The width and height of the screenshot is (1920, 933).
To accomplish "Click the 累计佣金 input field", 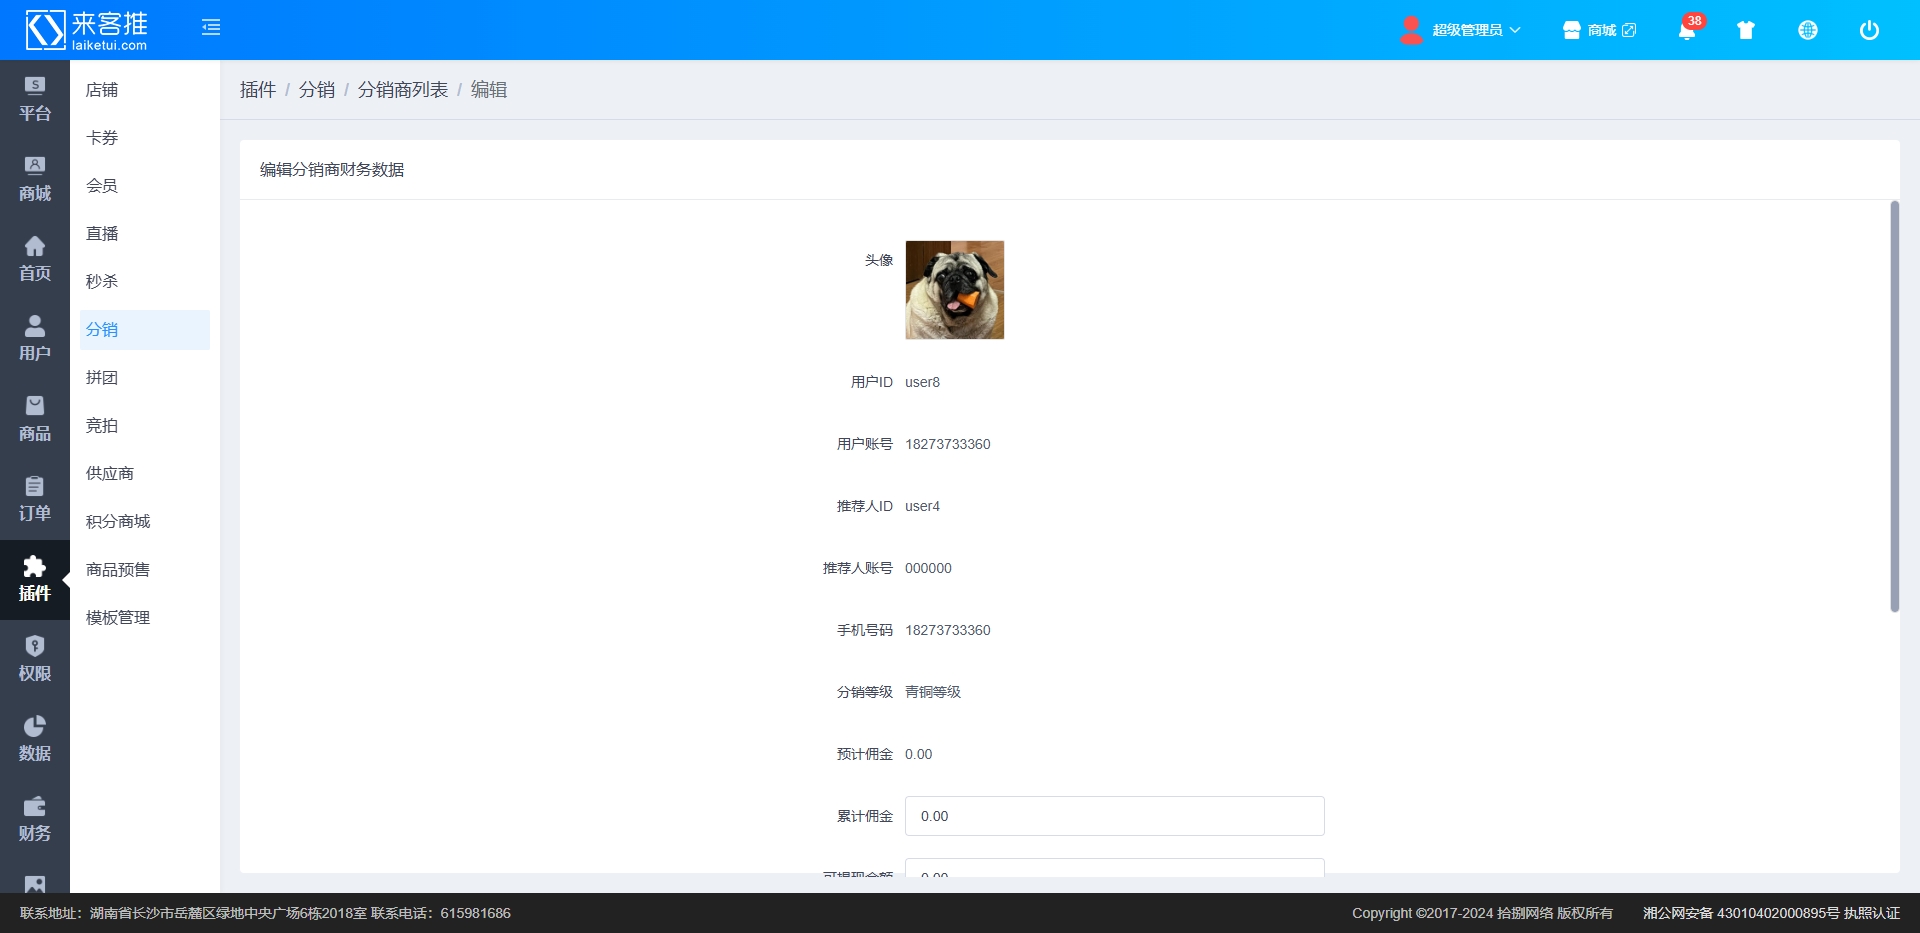I will coord(1114,816).
